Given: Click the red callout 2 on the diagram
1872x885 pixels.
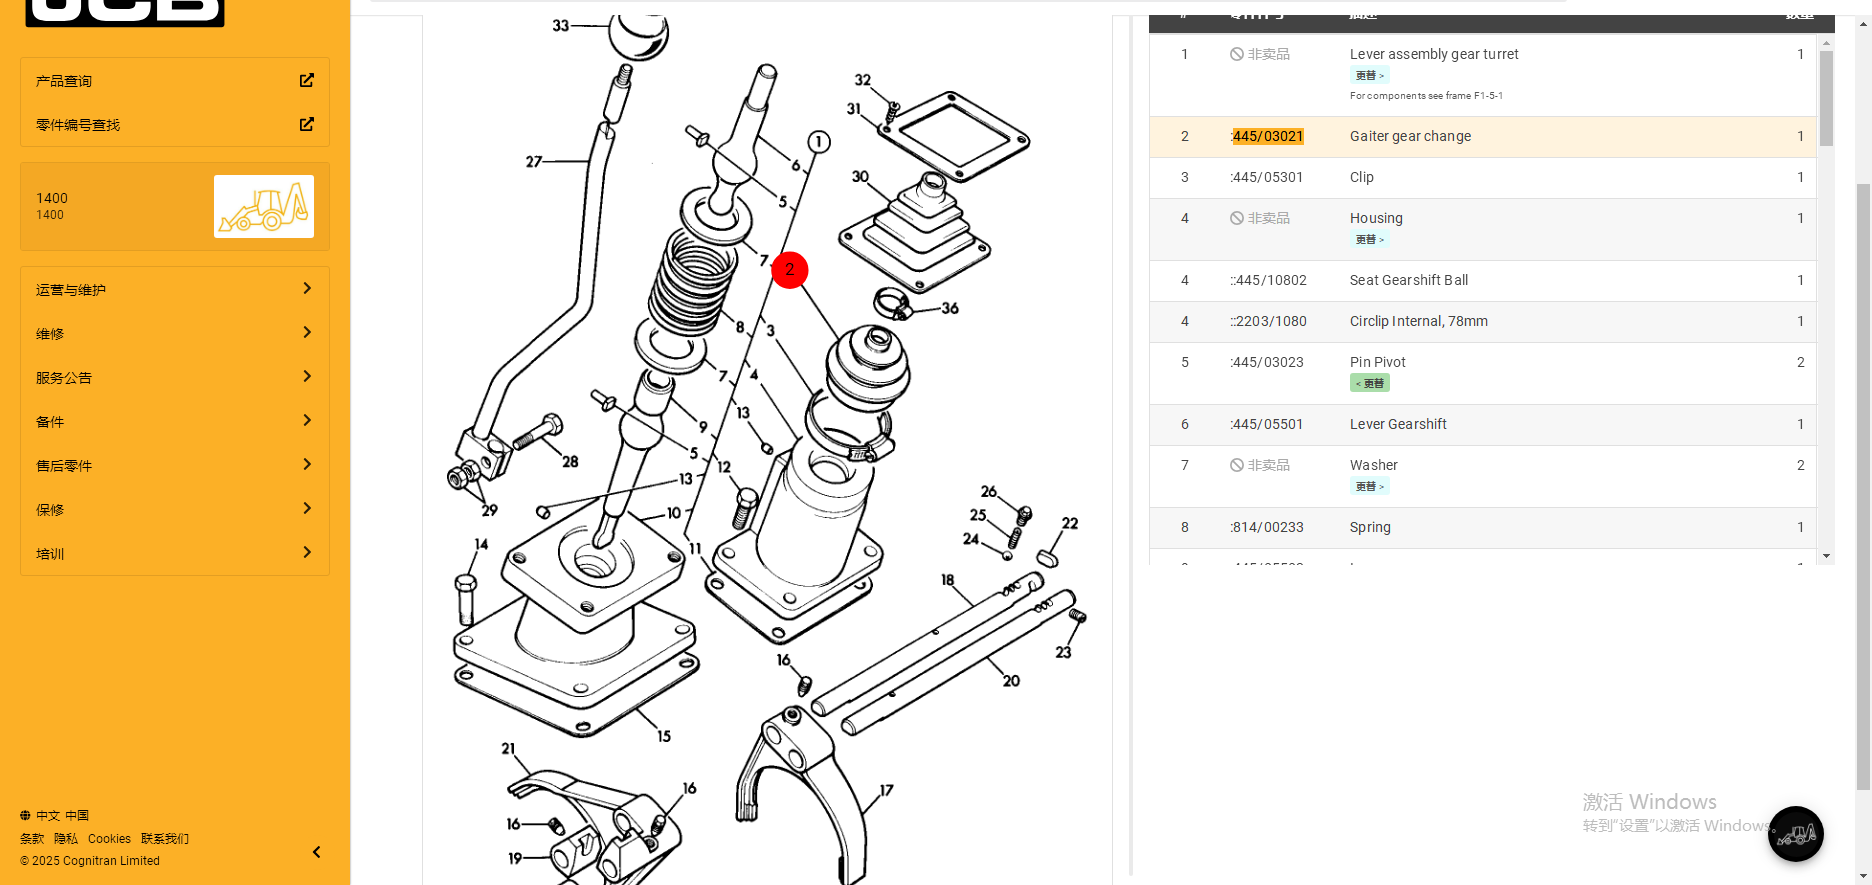Looking at the screenshot, I should [x=789, y=270].
